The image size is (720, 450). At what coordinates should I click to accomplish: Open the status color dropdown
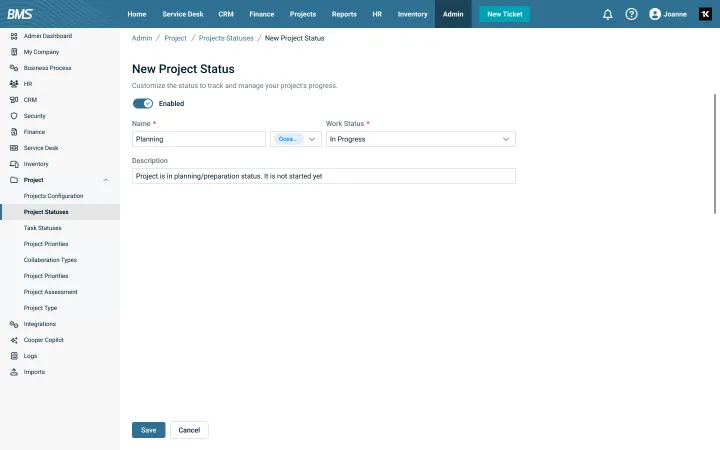click(296, 139)
